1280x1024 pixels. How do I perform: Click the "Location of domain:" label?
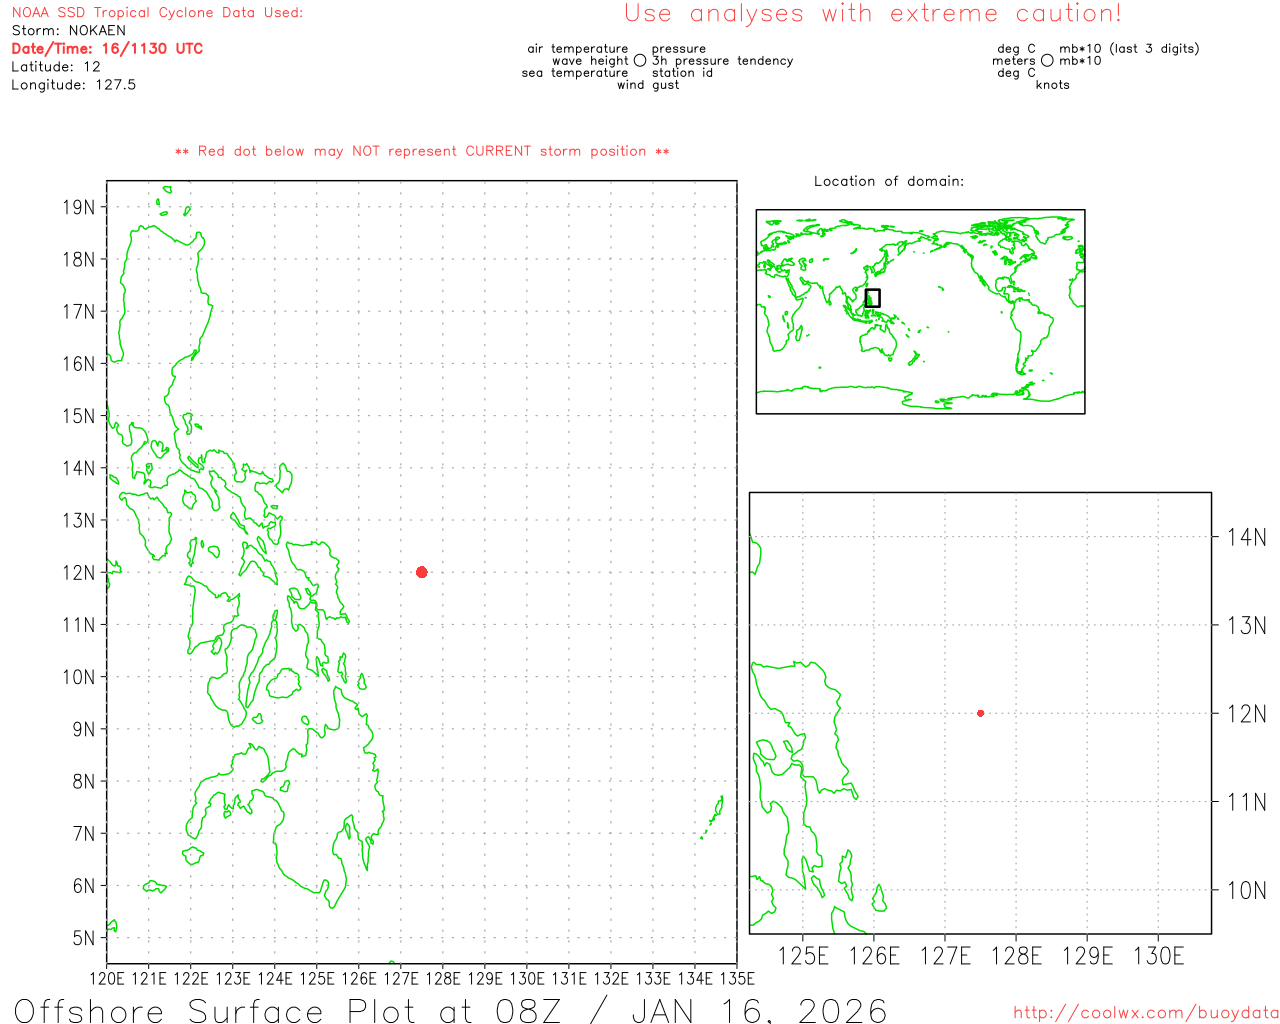click(x=888, y=181)
